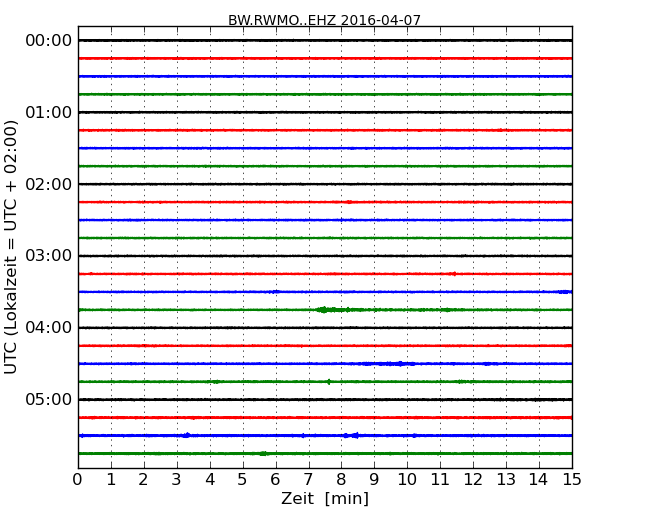Select the Zeit [min] axis label
This screenshot has width=650, height=520.
[x=325, y=499]
